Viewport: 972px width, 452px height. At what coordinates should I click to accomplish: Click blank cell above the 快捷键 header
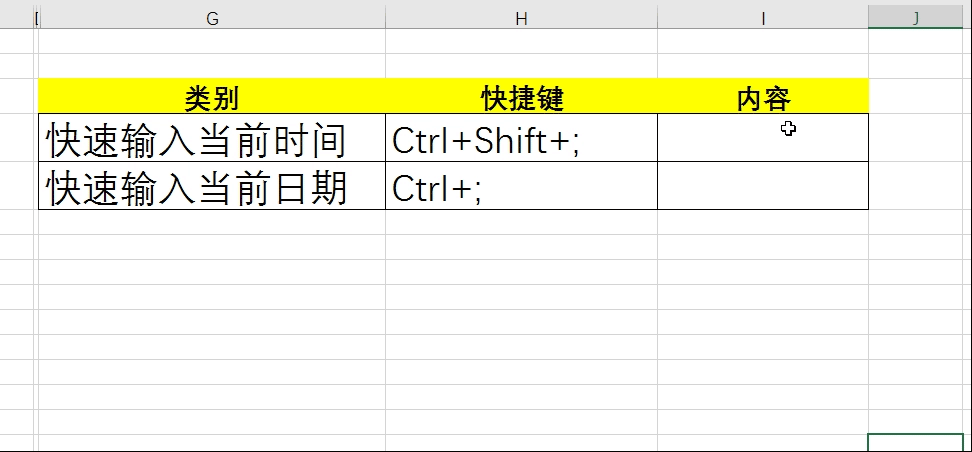[x=521, y=66]
